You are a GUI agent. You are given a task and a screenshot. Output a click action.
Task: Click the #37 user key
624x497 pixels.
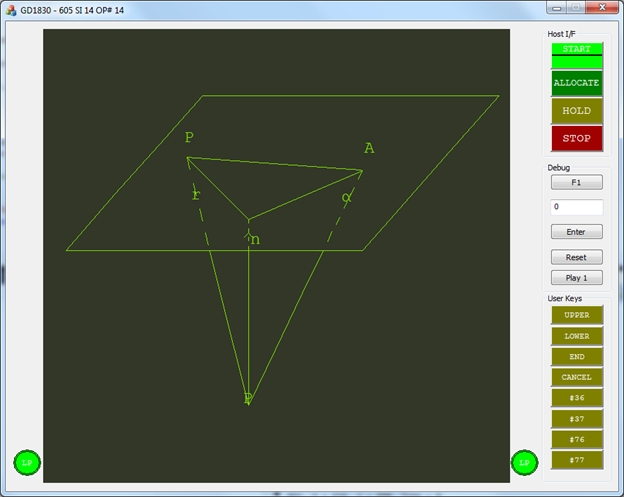coord(577,419)
